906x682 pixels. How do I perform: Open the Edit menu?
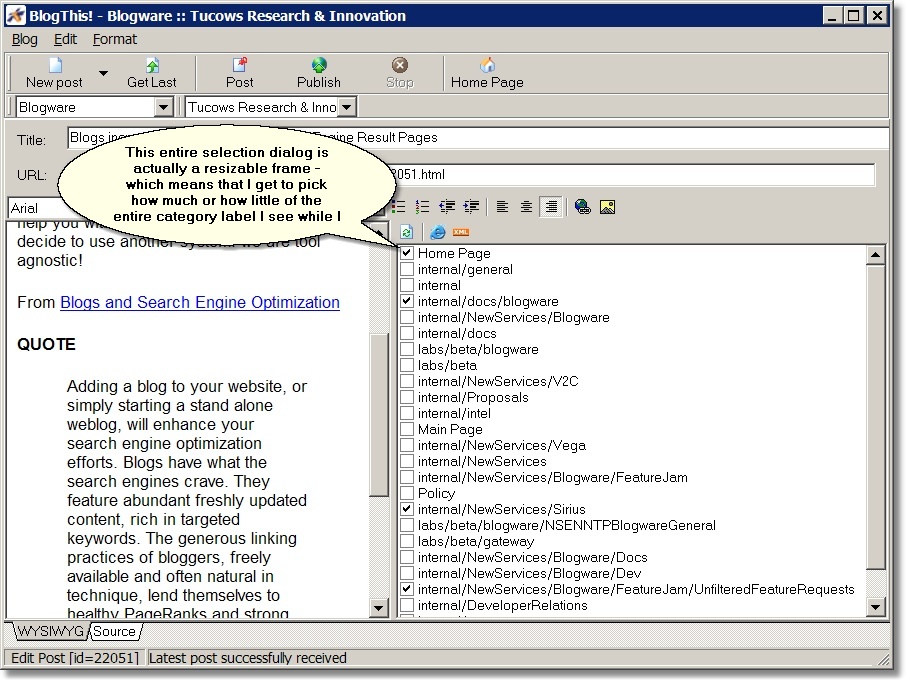[65, 39]
